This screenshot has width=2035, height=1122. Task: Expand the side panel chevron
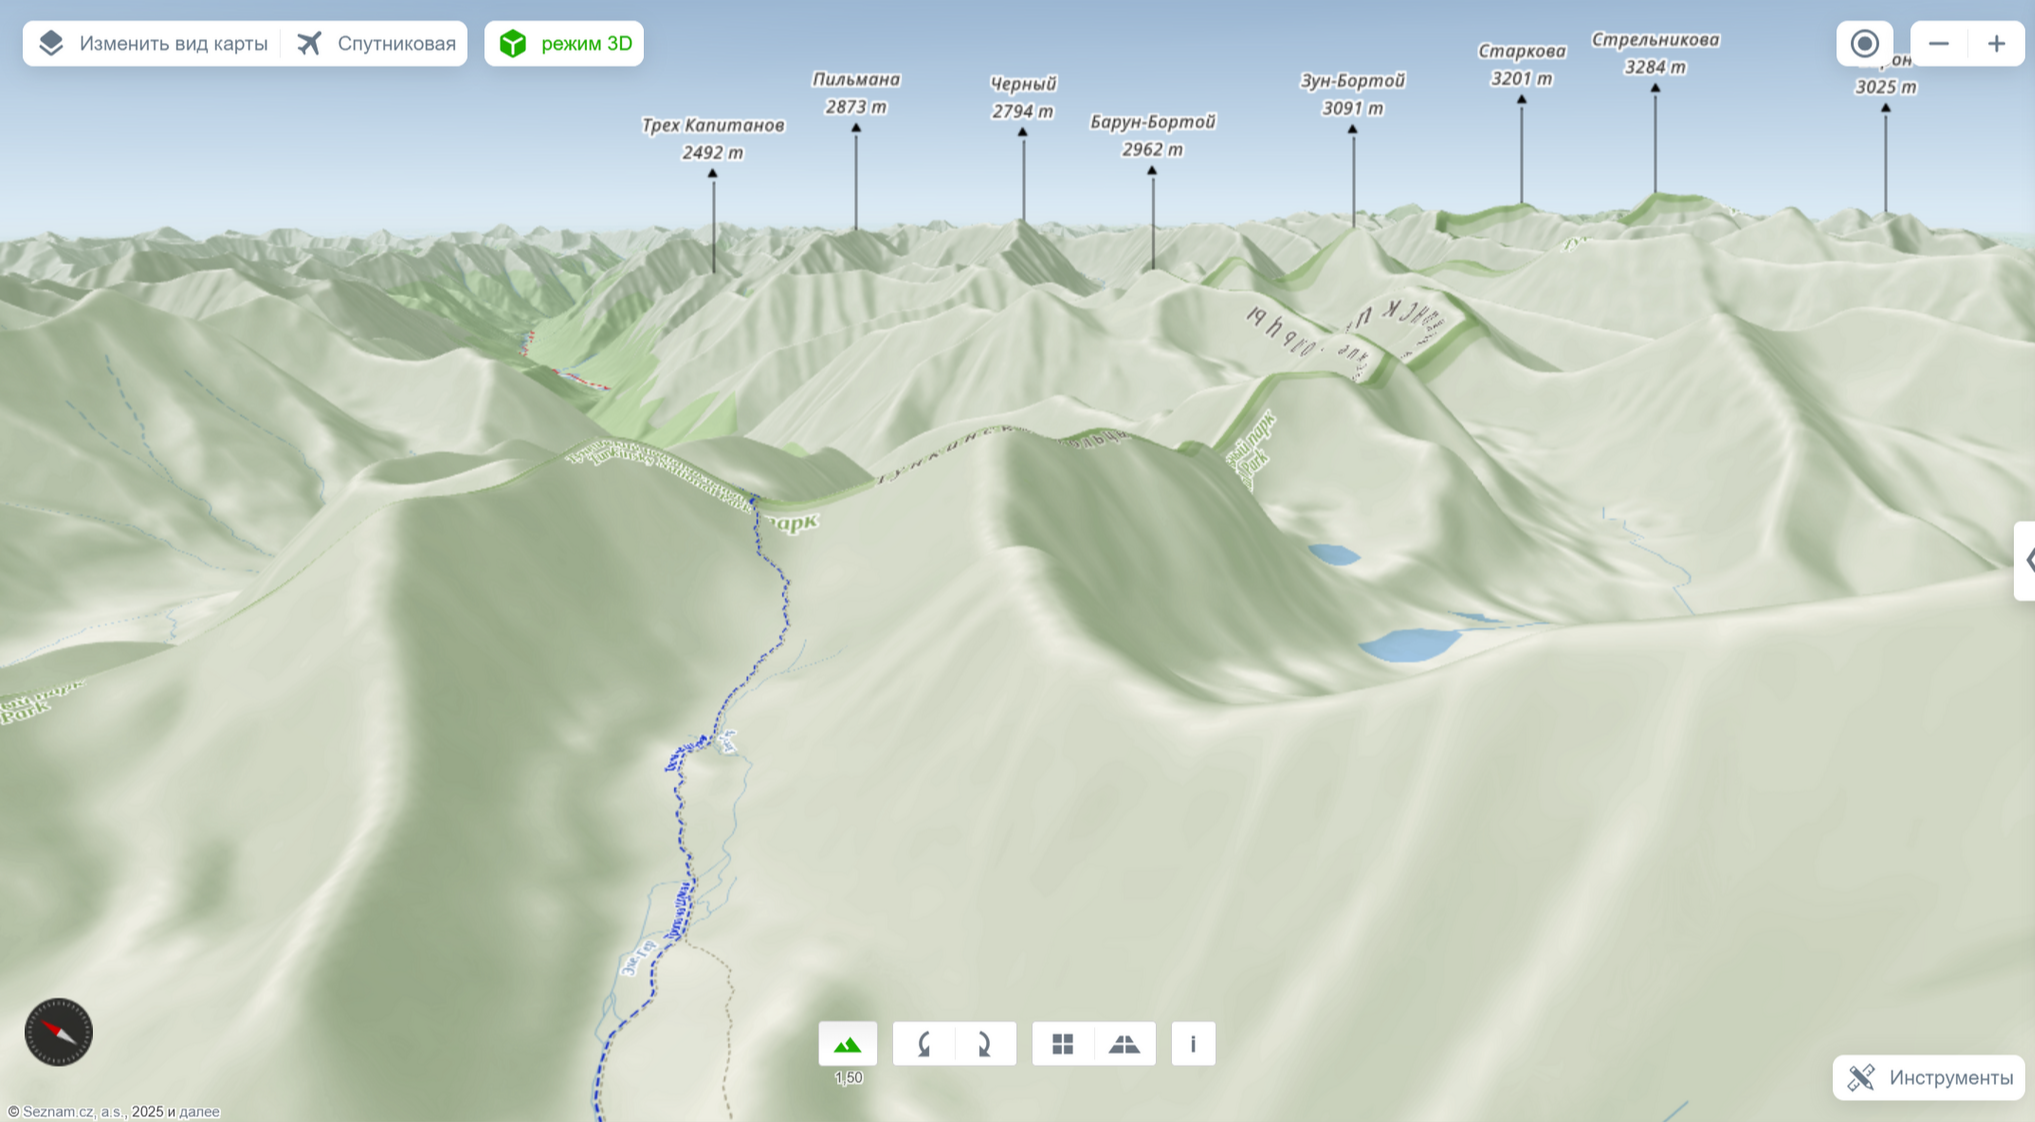(2026, 560)
